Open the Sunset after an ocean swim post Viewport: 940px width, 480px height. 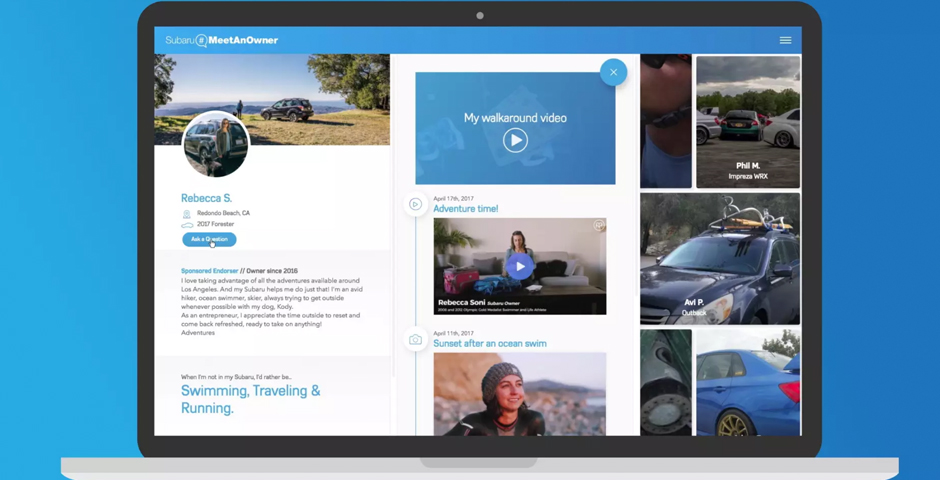click(x=490, y=343)
